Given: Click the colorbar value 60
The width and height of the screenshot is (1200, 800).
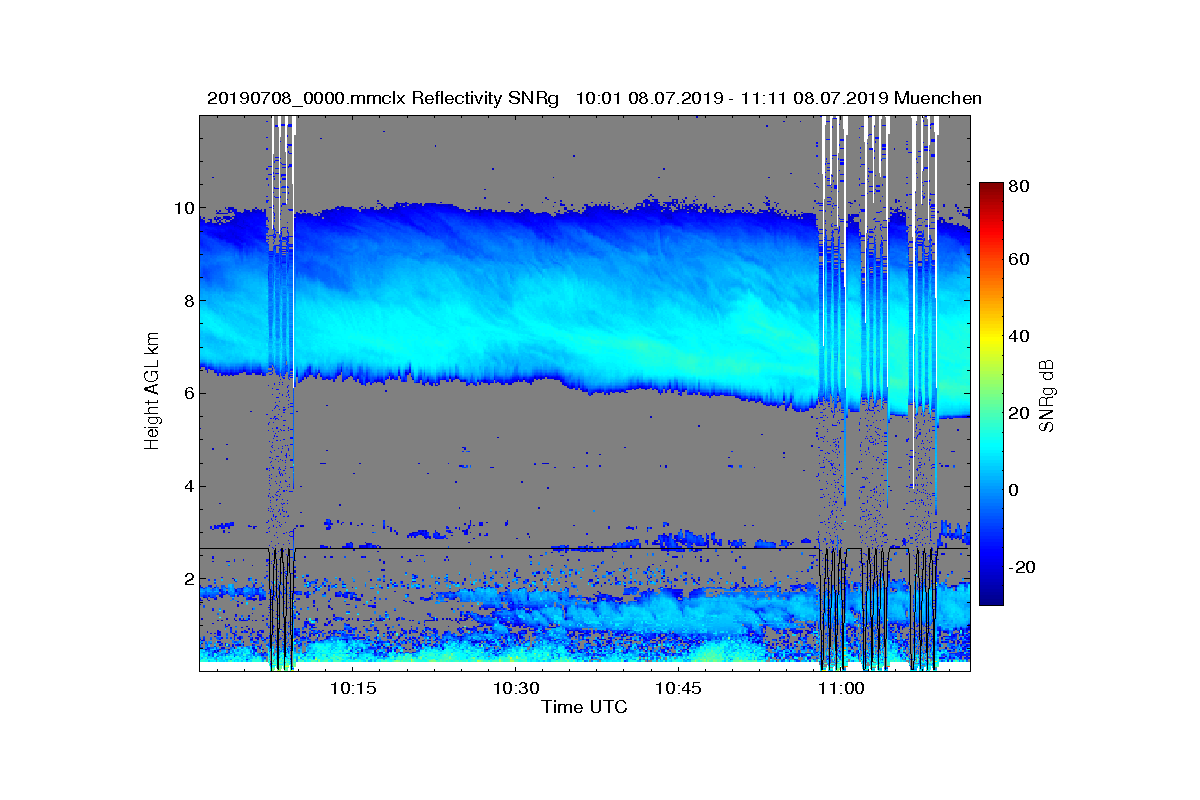Looking at the screenshot, I should pos(1021,260).
